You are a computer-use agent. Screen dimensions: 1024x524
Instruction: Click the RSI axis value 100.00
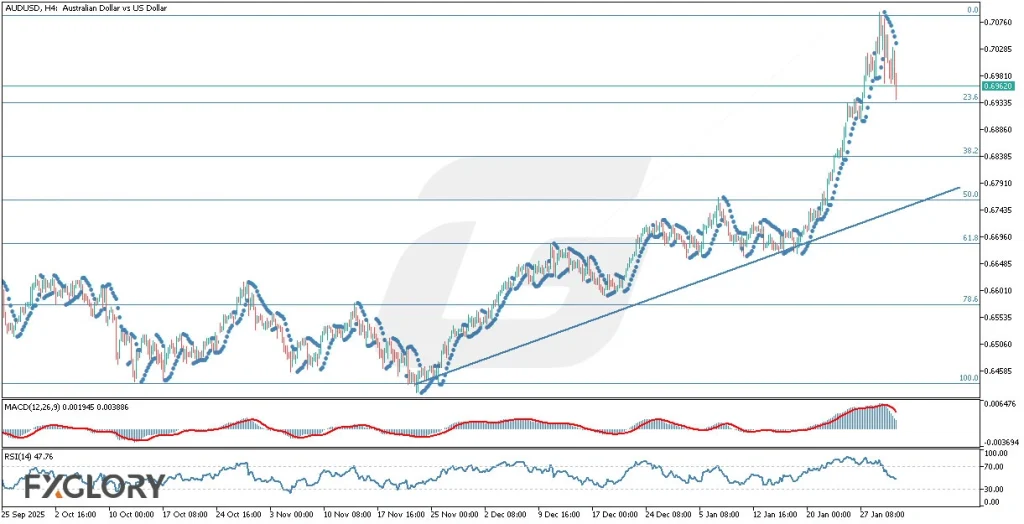(997, 453)
